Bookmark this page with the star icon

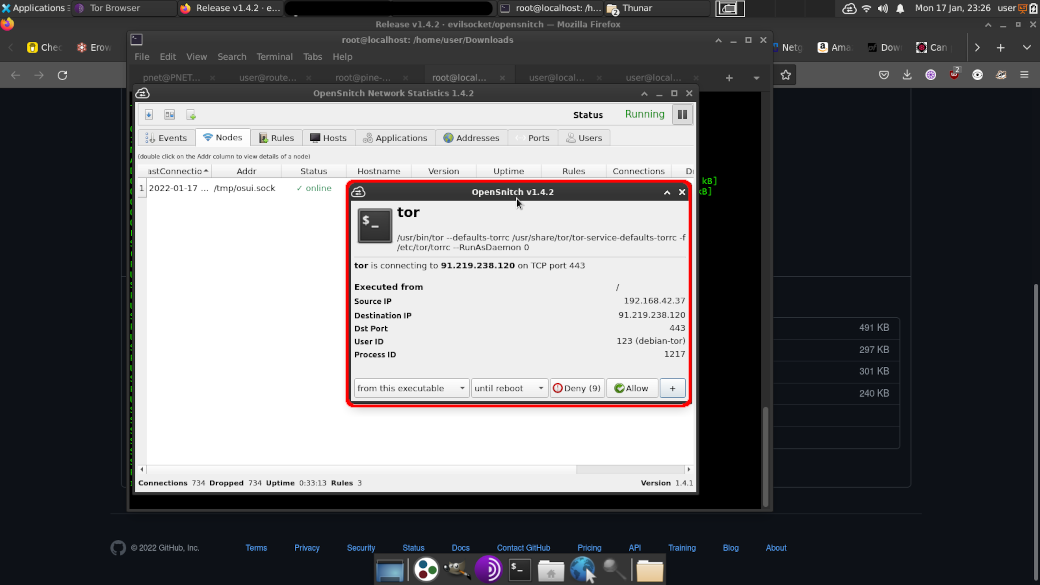tap(786, 75)
